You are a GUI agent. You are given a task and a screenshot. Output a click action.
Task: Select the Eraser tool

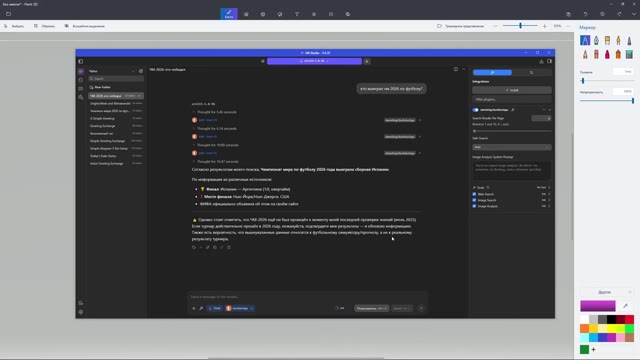tap(596, 54)
